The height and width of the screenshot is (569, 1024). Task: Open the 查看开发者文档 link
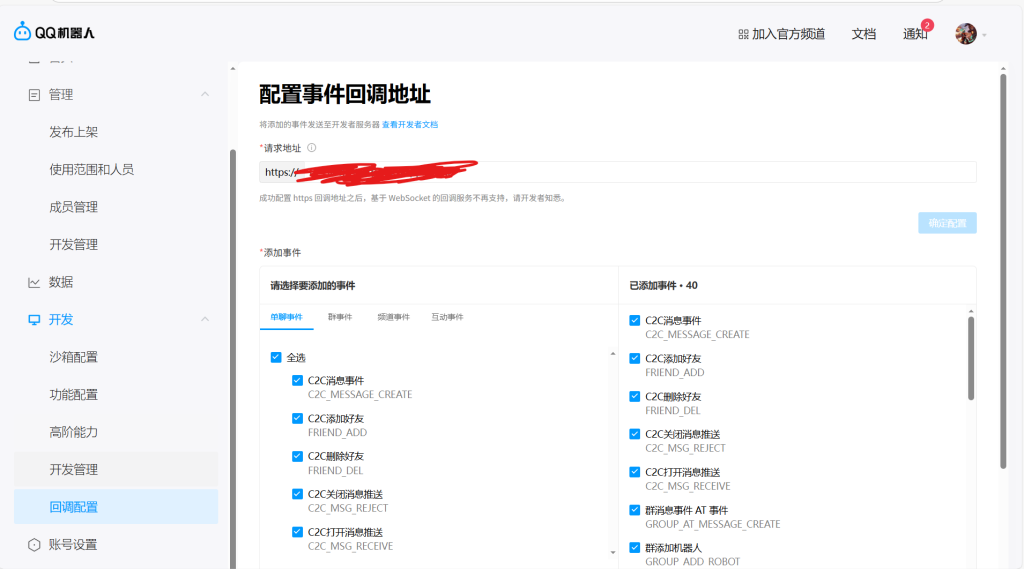(x=410, y=125)
